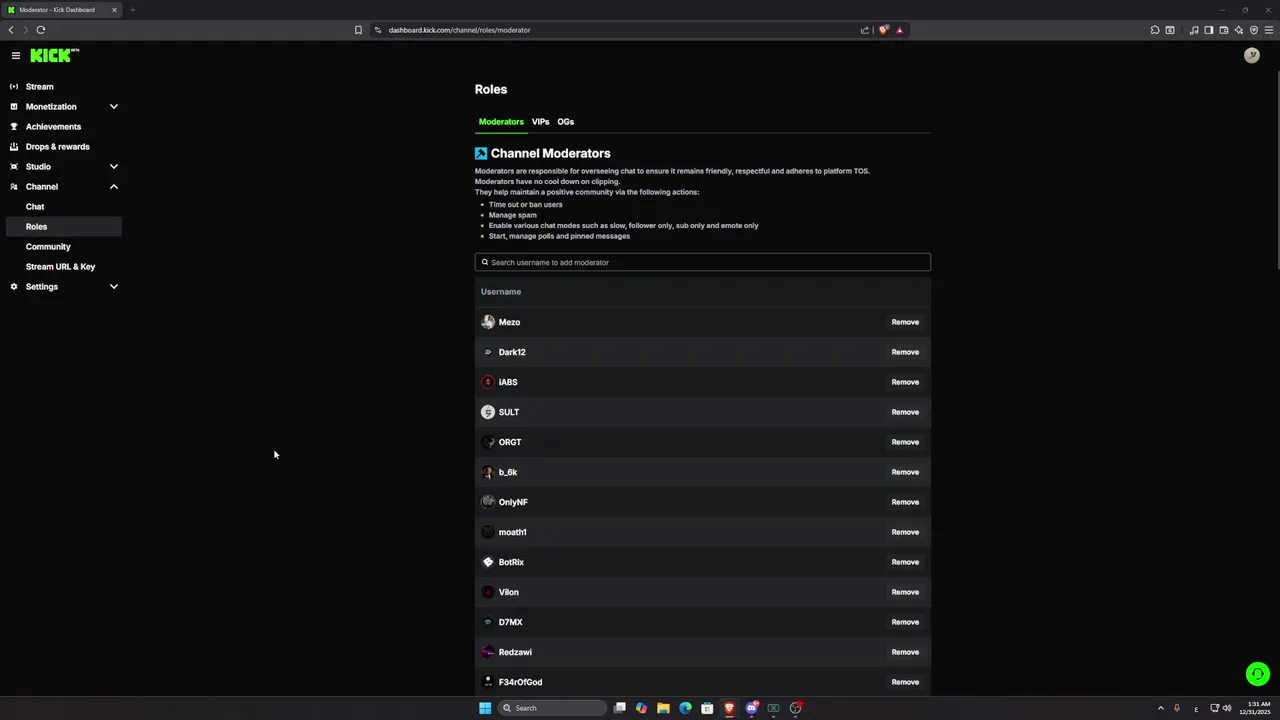
Task: Toggle the hamburger sidebar menu
Action: pos(16,56)
